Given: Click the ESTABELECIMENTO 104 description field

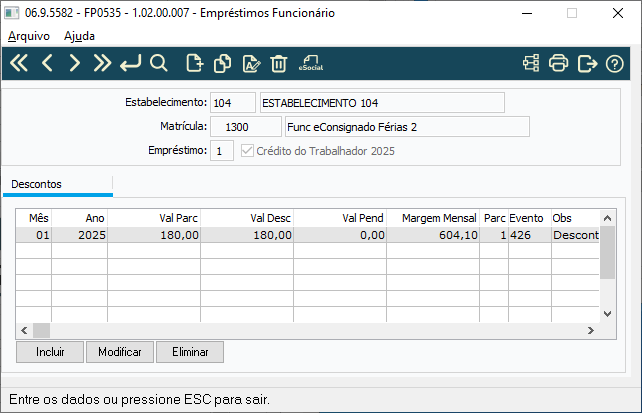Looking at the screenshot, I should [x=382, y=103].
